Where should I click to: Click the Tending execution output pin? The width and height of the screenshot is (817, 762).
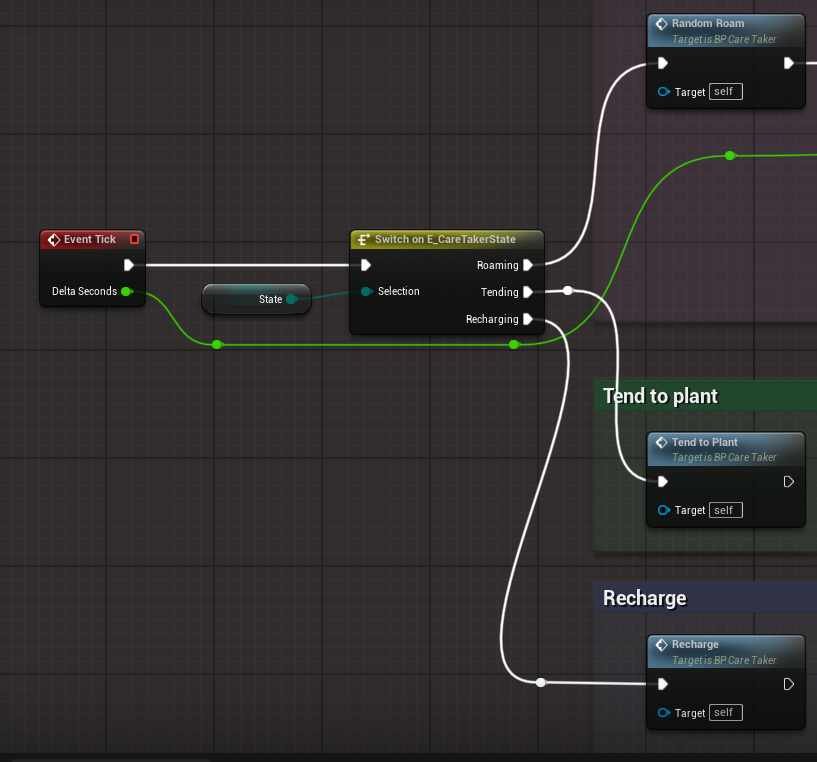point(528,292)
